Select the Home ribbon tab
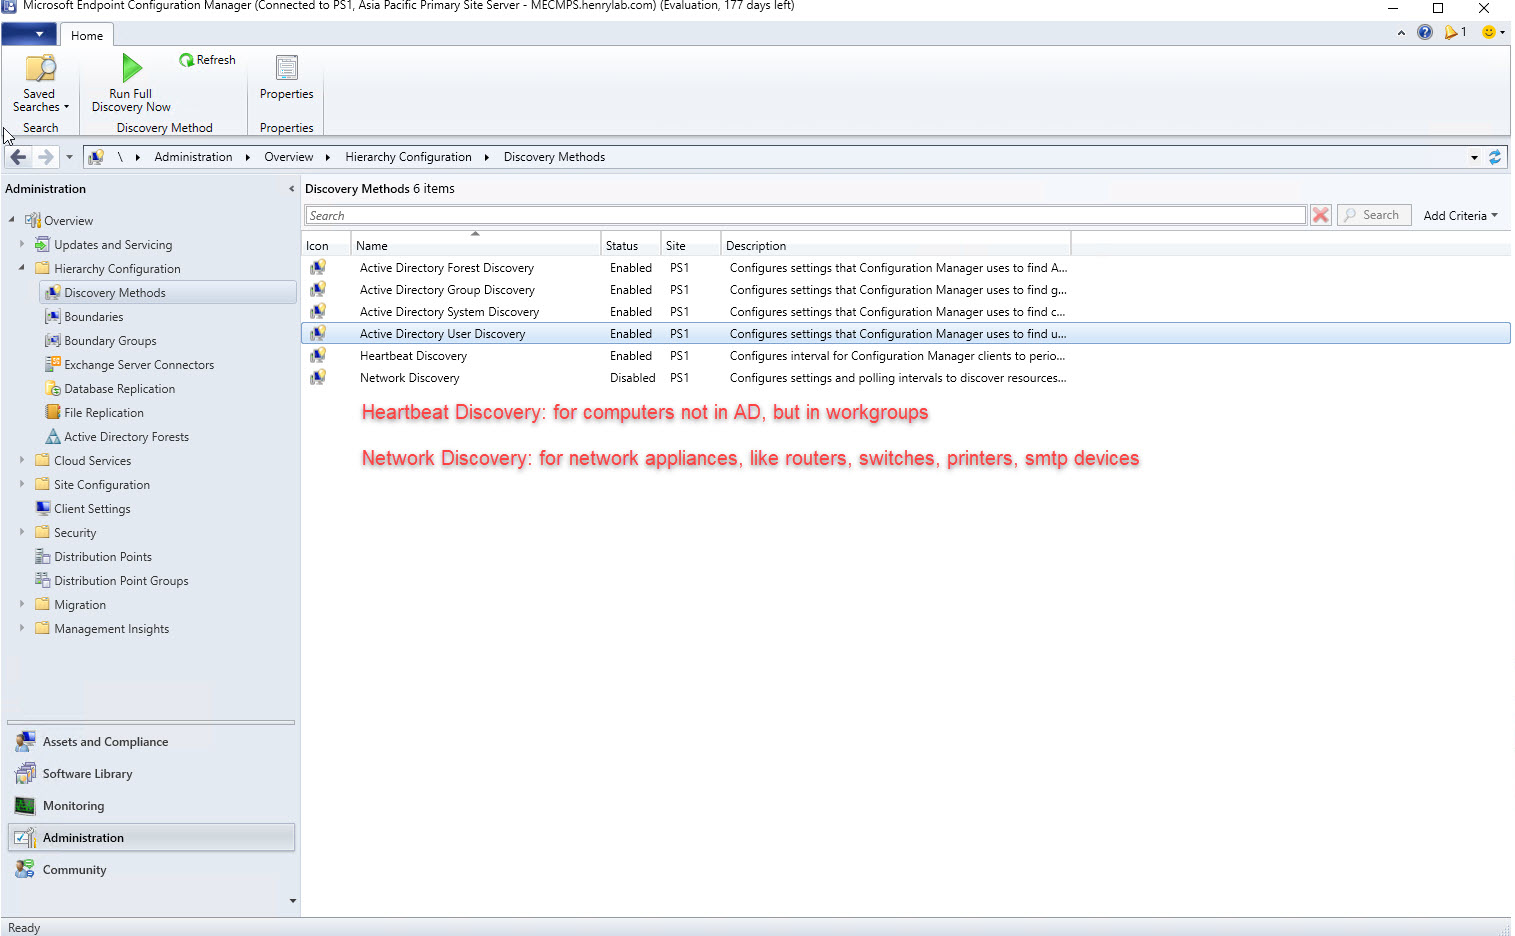Image resolution: width=1515 pixels, height=936 pixels. pyautogui.click(x=86, y=34)
